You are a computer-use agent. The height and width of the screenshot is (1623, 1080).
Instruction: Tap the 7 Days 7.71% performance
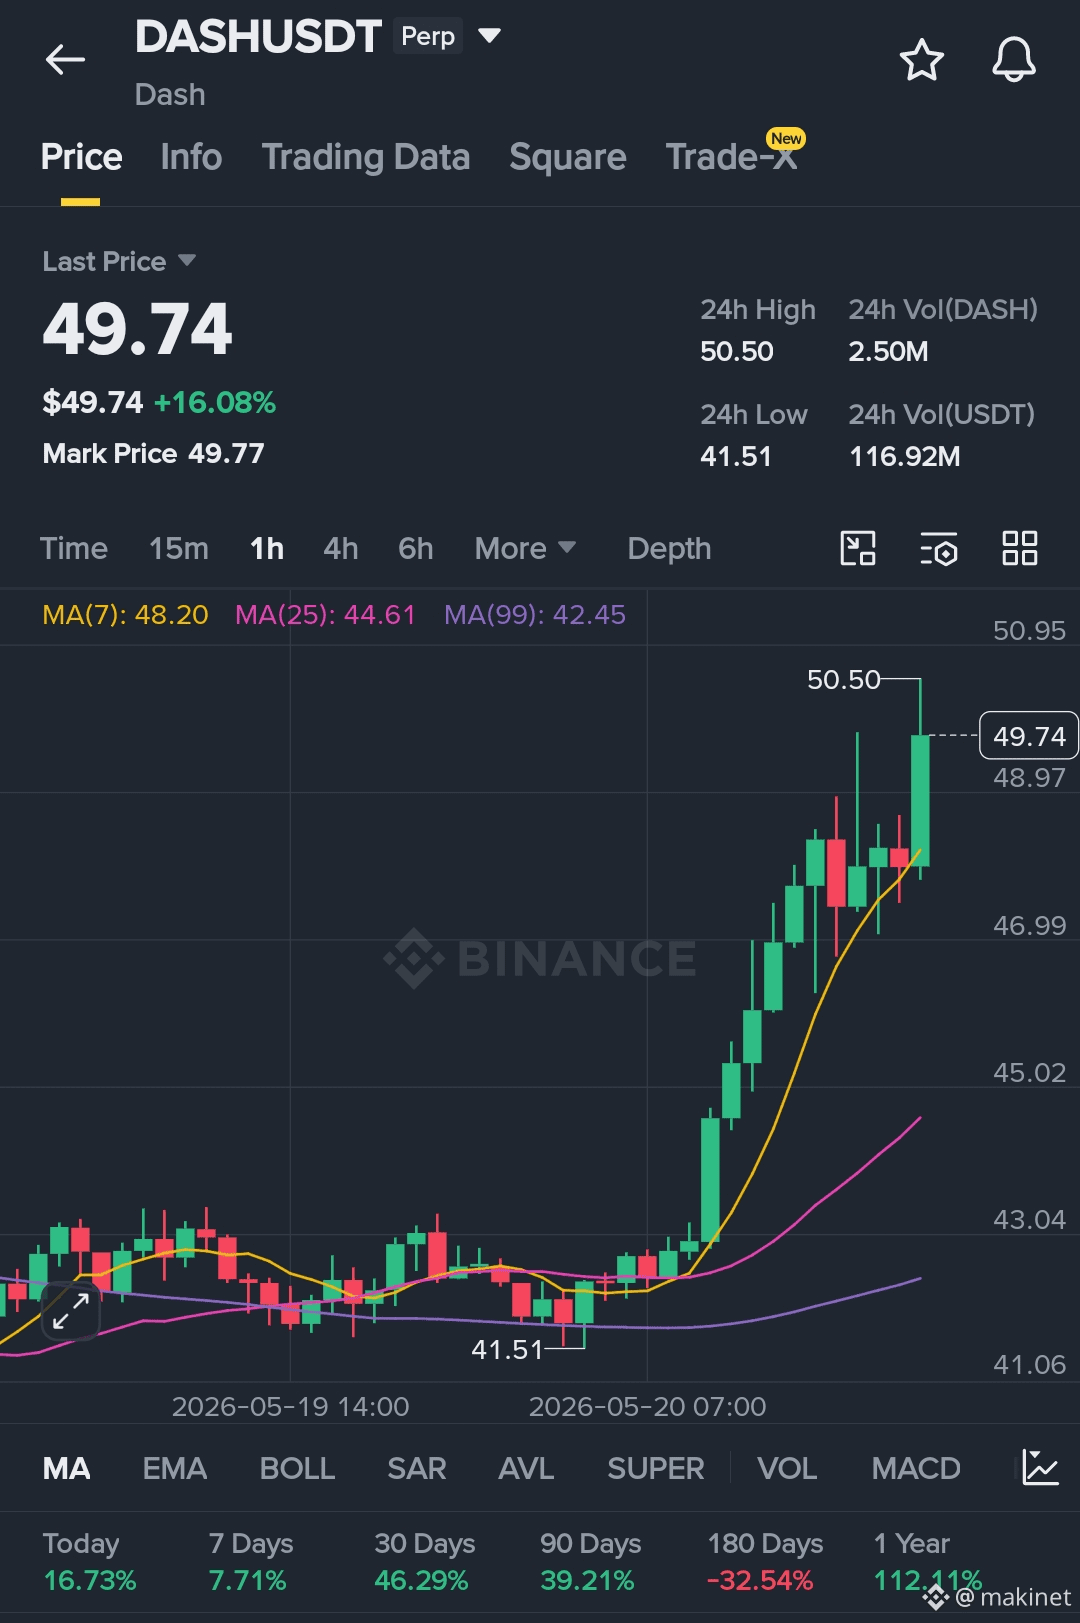point(250,1562)
